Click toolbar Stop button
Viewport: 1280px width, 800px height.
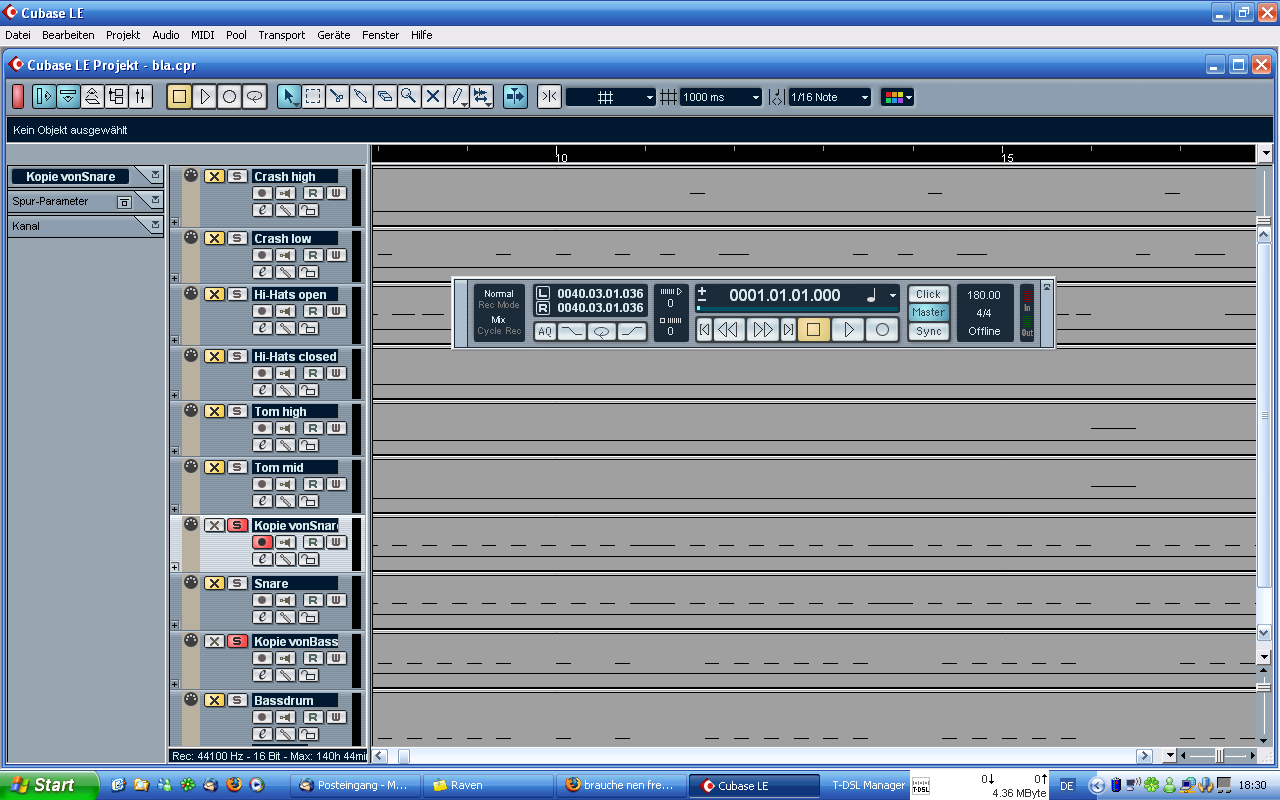point(180,97)
